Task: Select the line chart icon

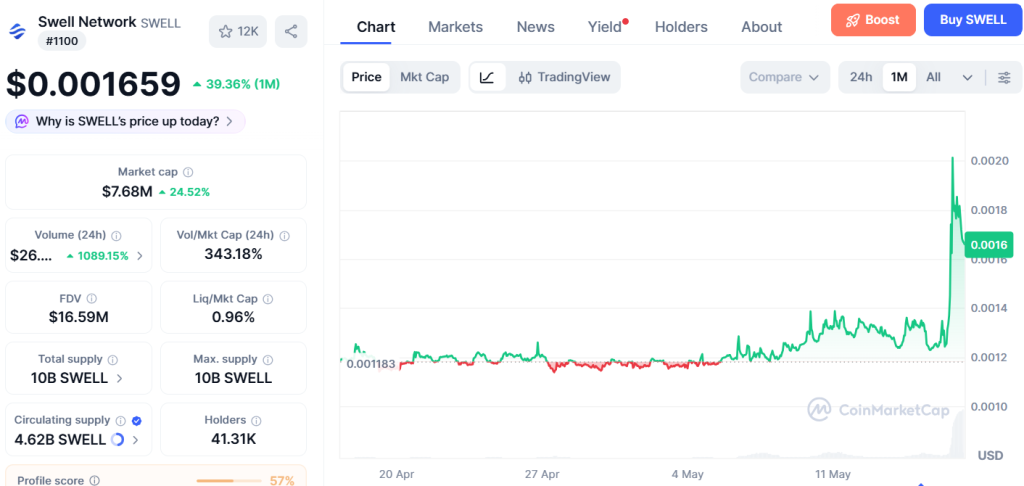Action: pos(487,77)
